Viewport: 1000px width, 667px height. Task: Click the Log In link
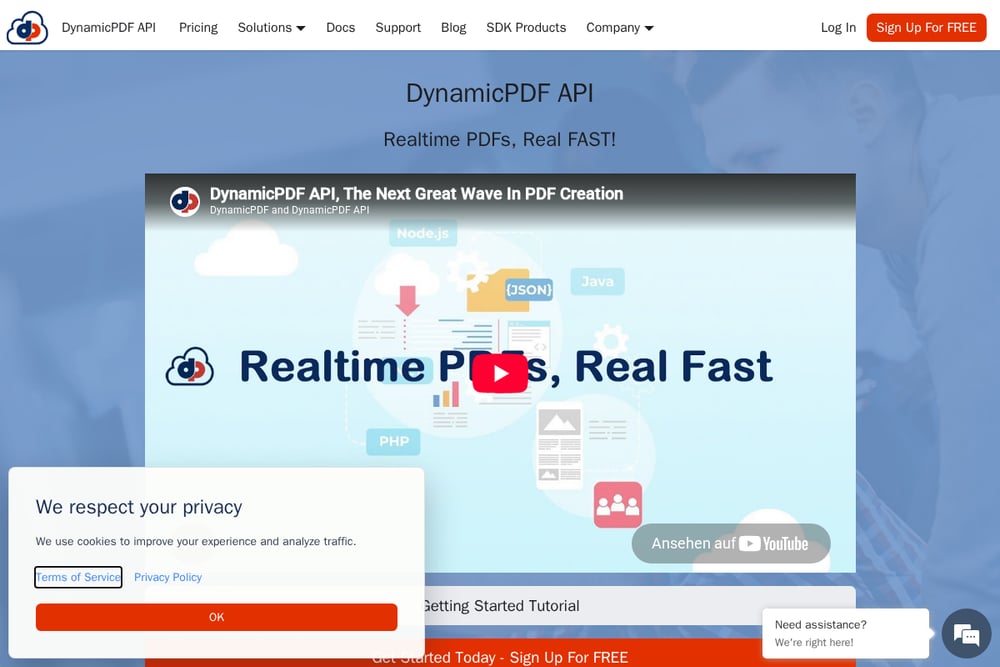838,27
